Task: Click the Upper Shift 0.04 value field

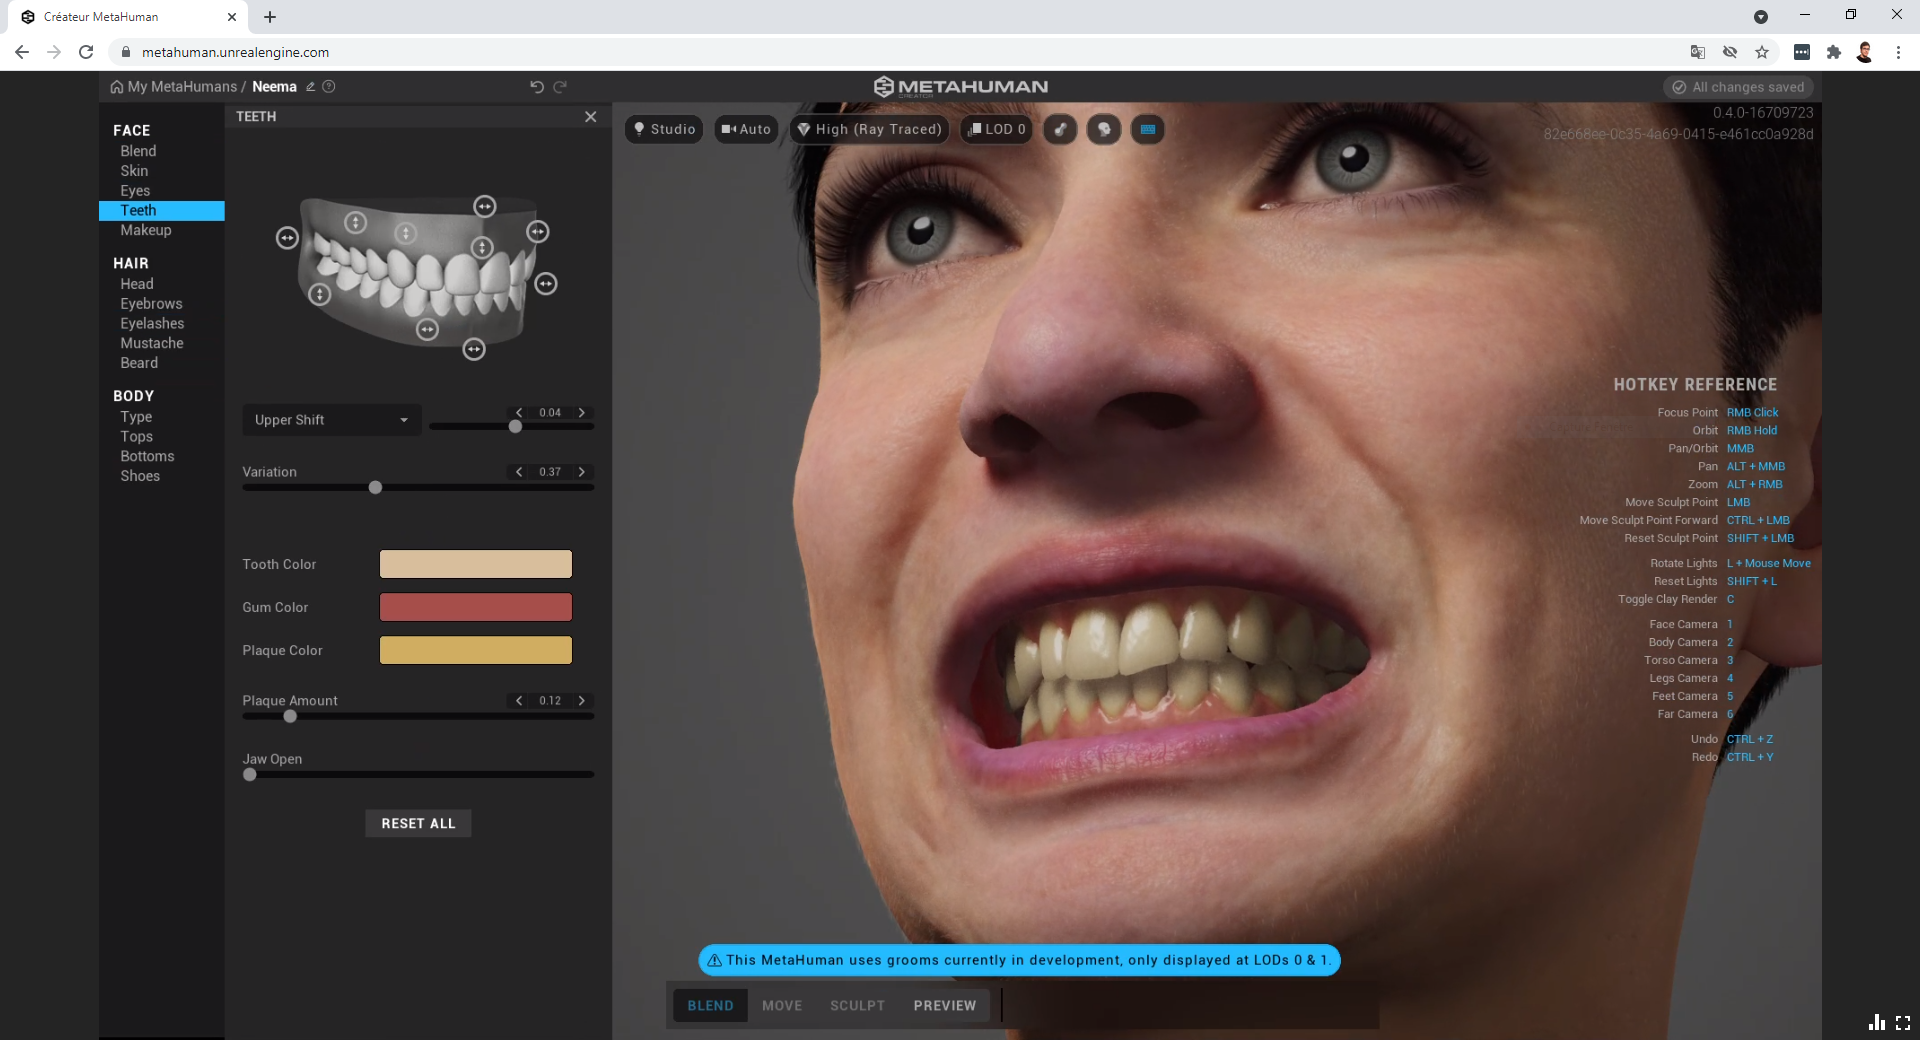Action: click(x=550, y=413)
